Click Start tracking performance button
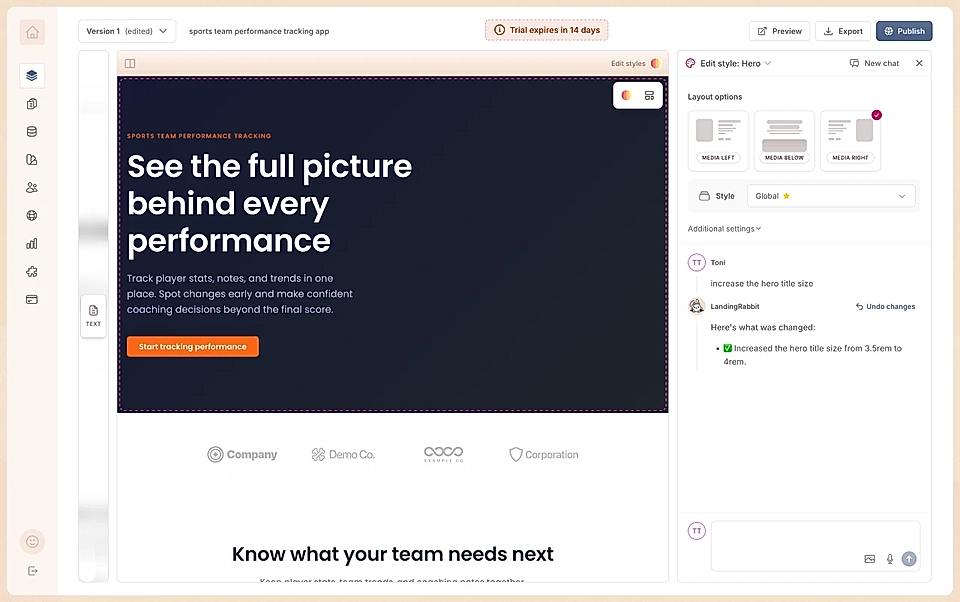 point(193,347)
